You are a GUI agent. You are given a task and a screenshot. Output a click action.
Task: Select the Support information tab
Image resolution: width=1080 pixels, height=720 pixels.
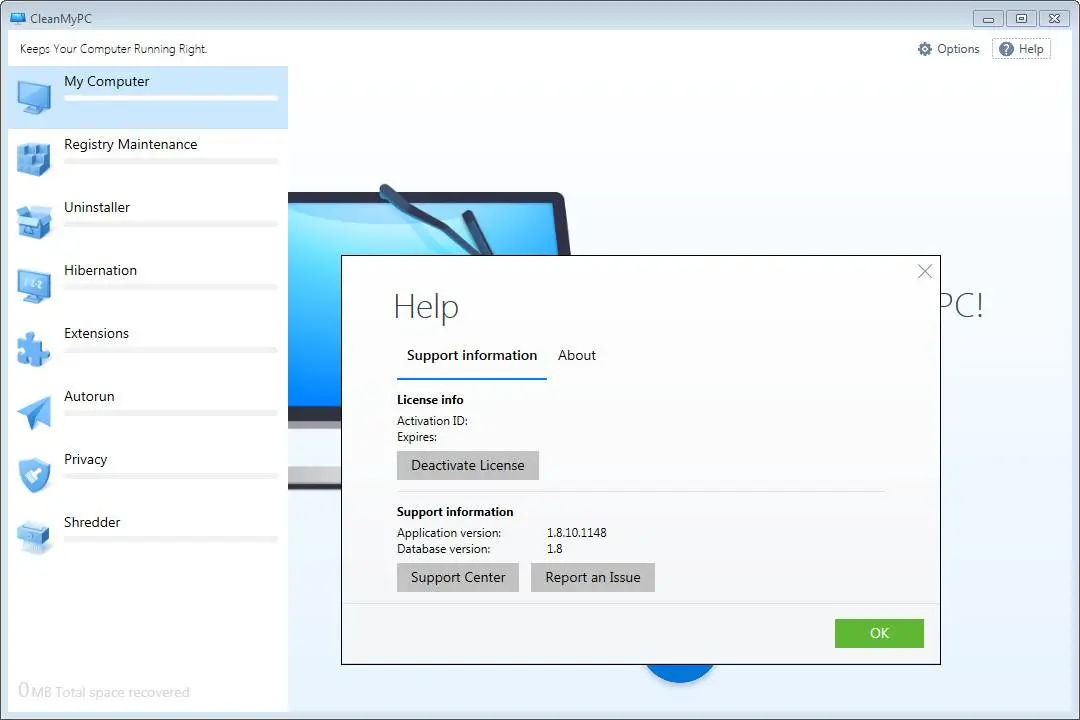[x=472, y=356]
